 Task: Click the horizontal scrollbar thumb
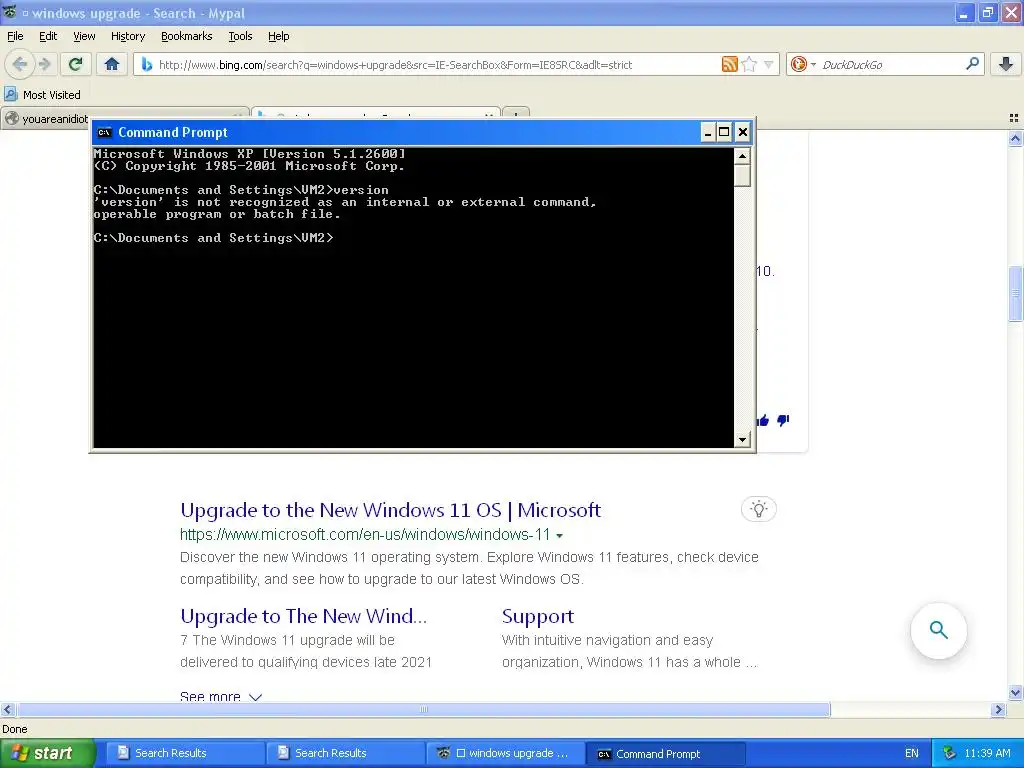pyautogui.click(x=423, y=709)
